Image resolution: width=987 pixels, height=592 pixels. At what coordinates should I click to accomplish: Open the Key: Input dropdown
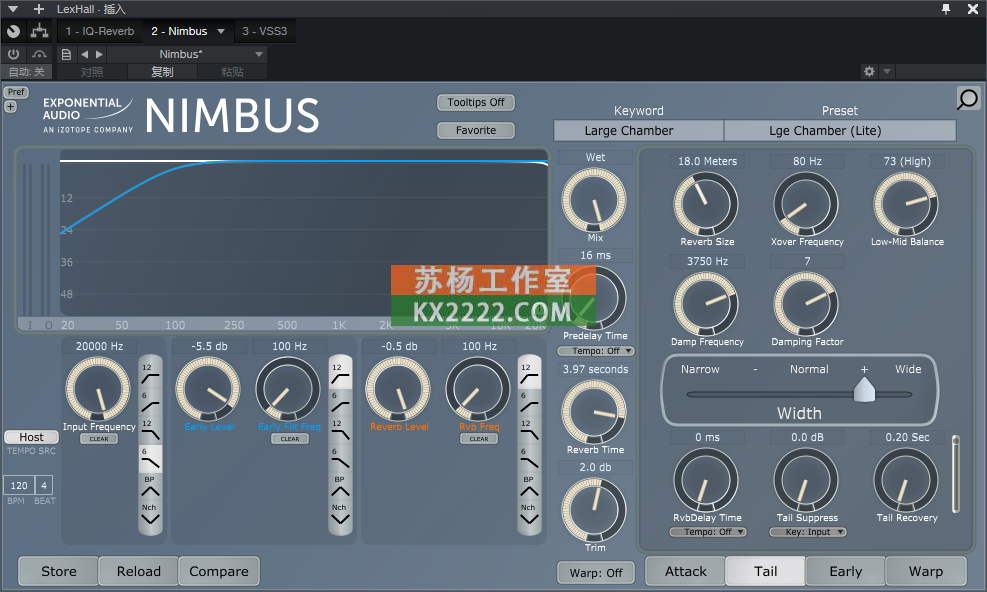(808, 532)
